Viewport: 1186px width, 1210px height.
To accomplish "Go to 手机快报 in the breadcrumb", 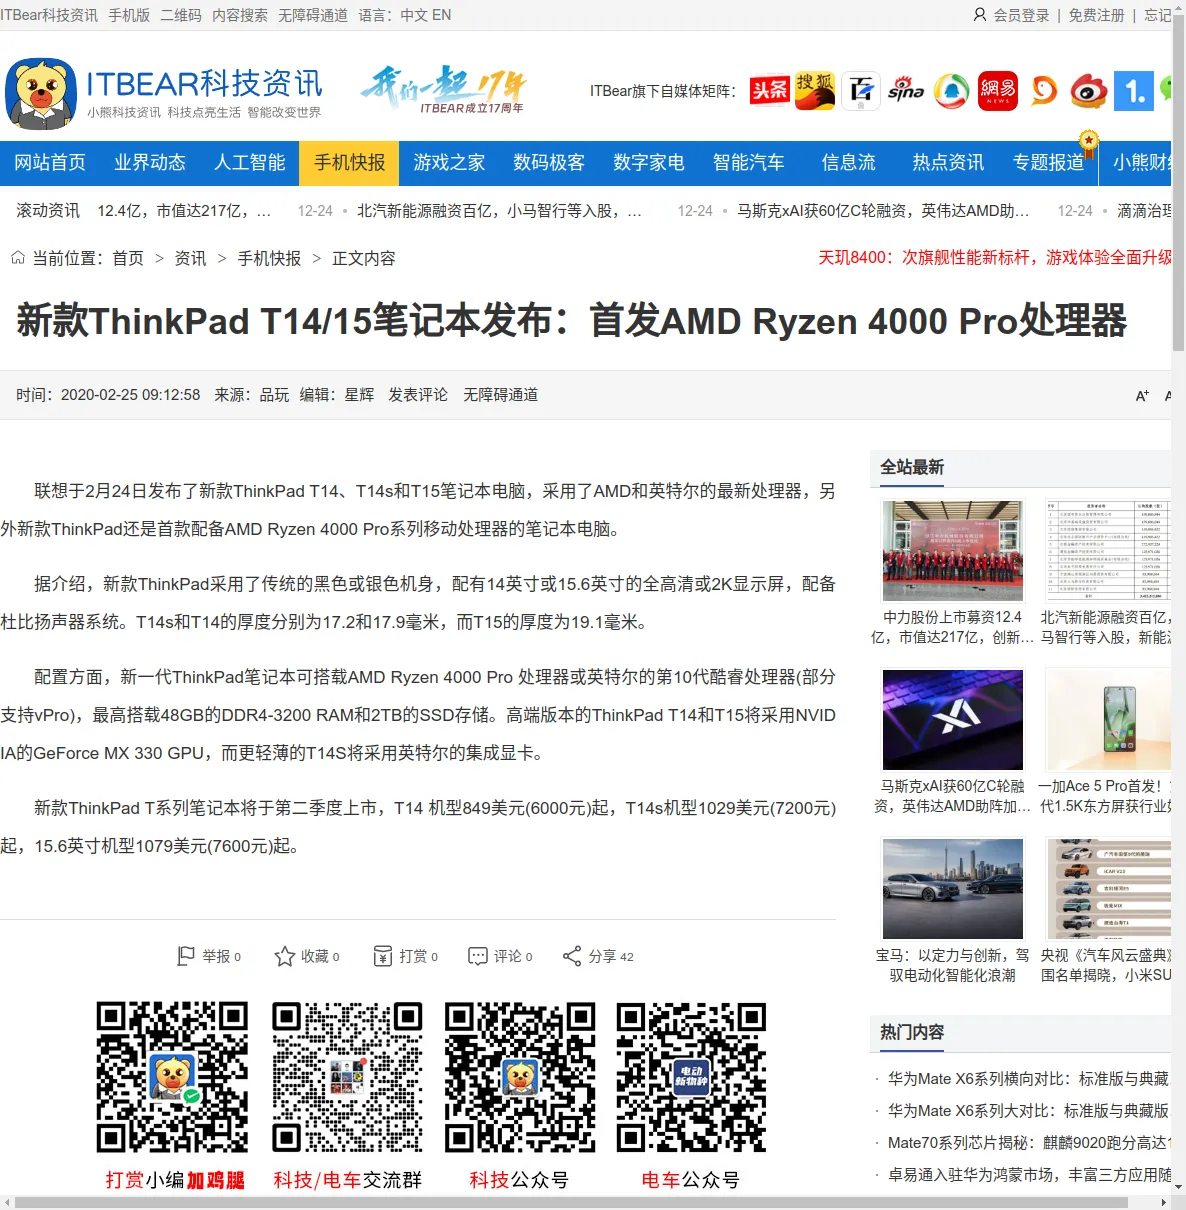I will pyautogui.click(x=269, y=258).
